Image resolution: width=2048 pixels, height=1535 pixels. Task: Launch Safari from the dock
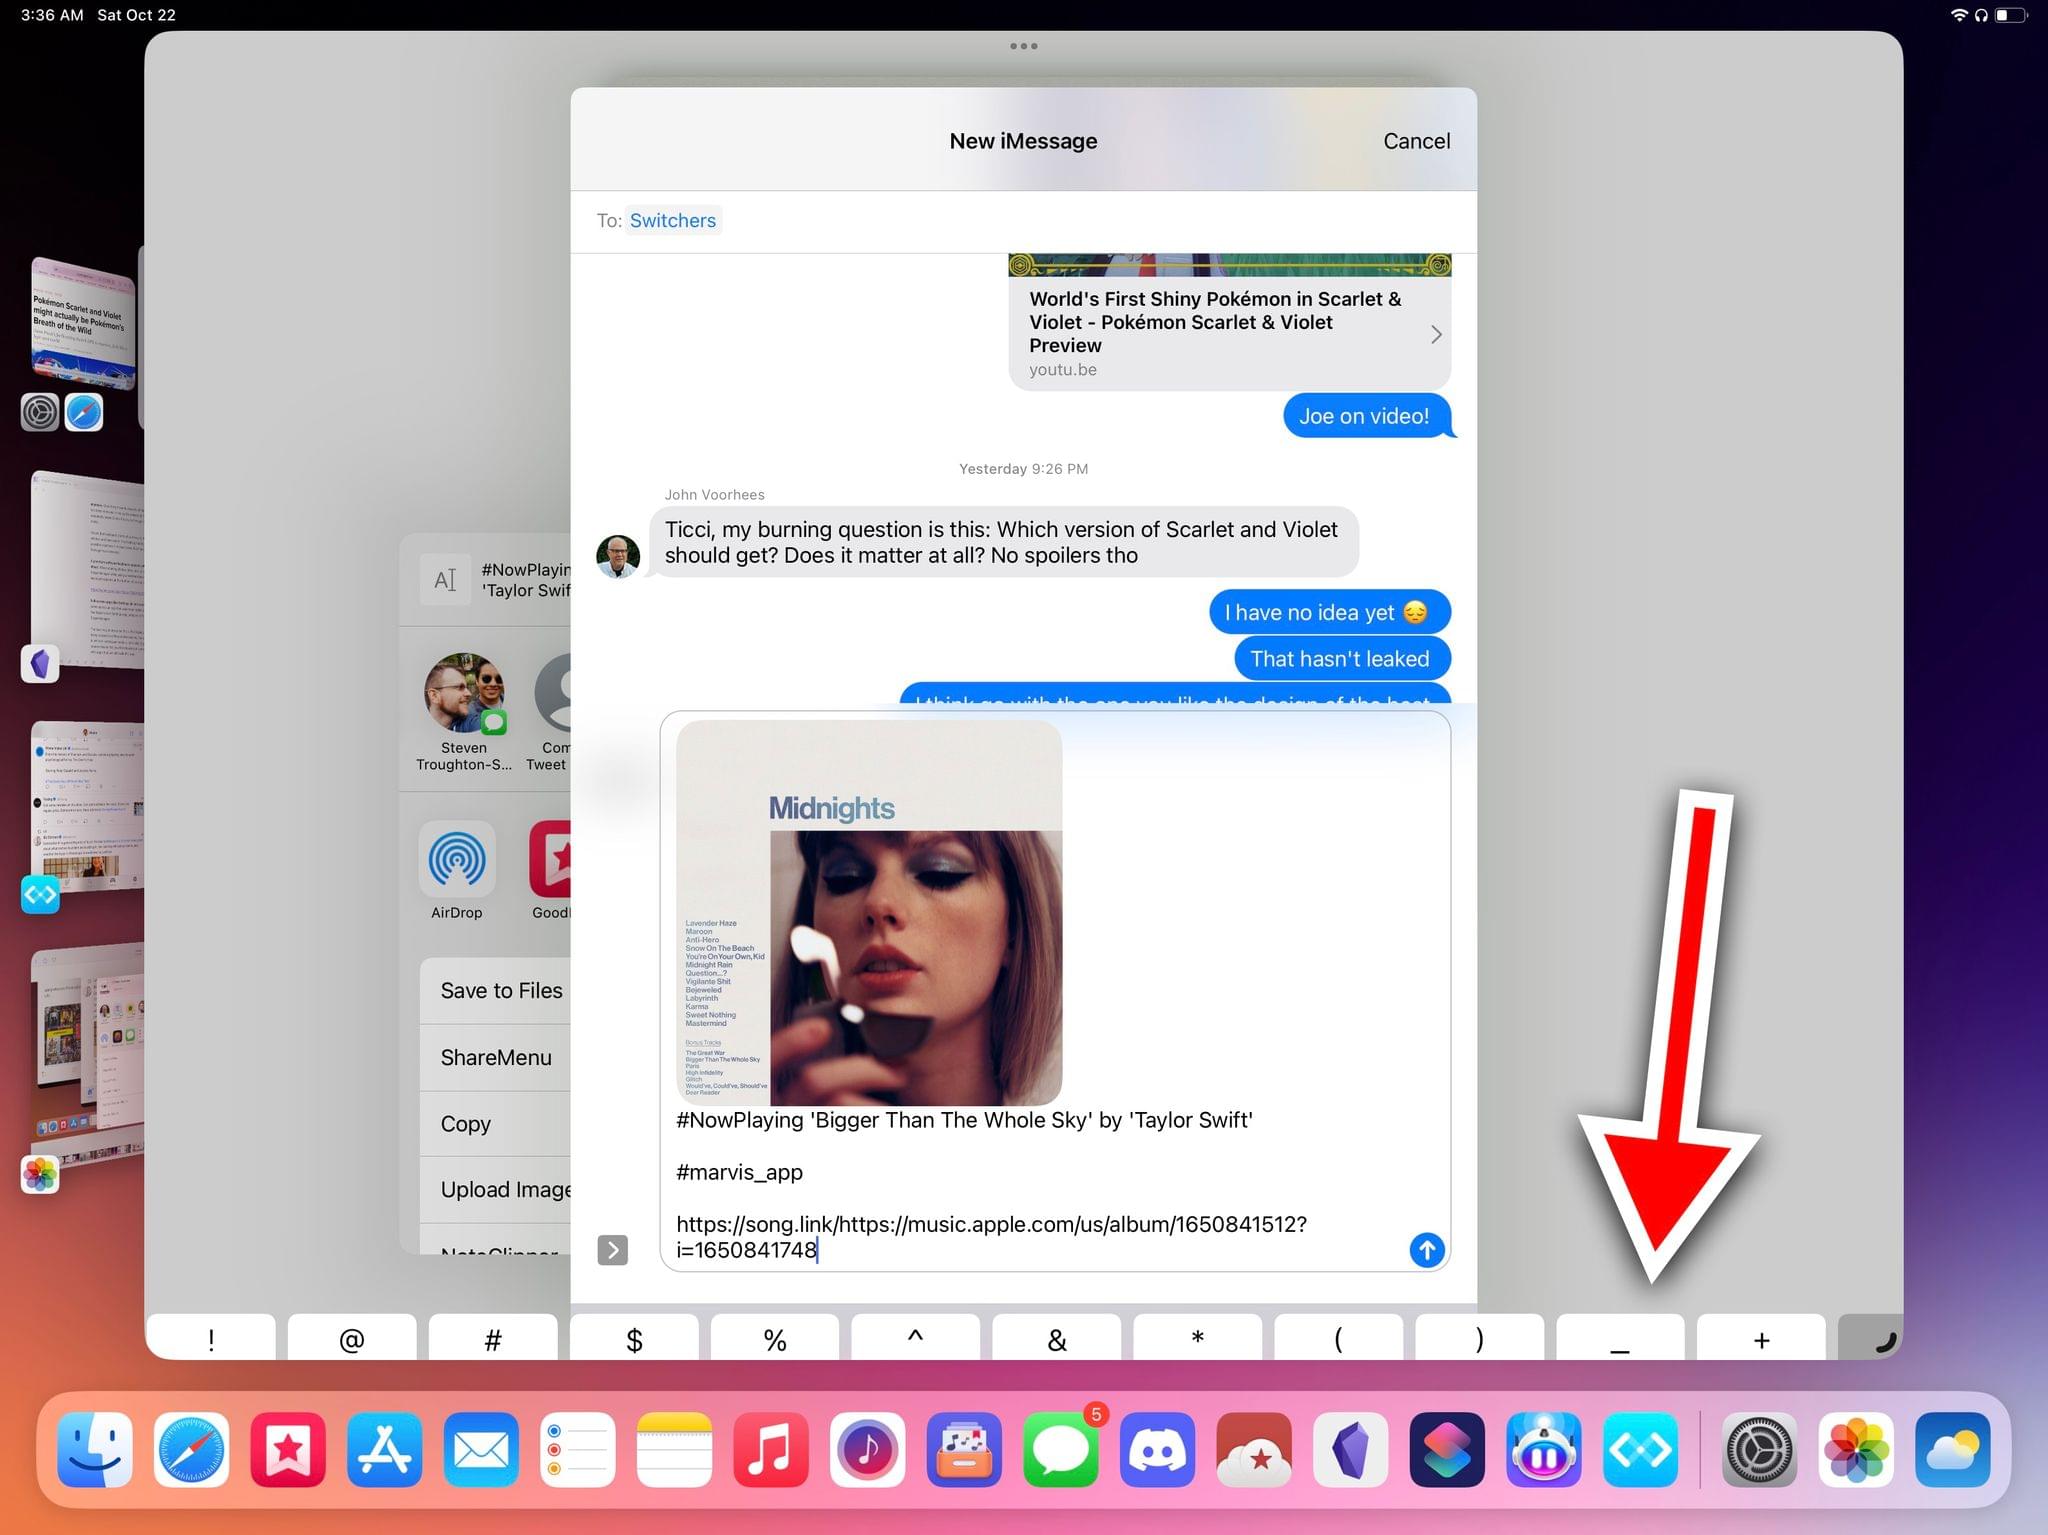coord(191,1449)
